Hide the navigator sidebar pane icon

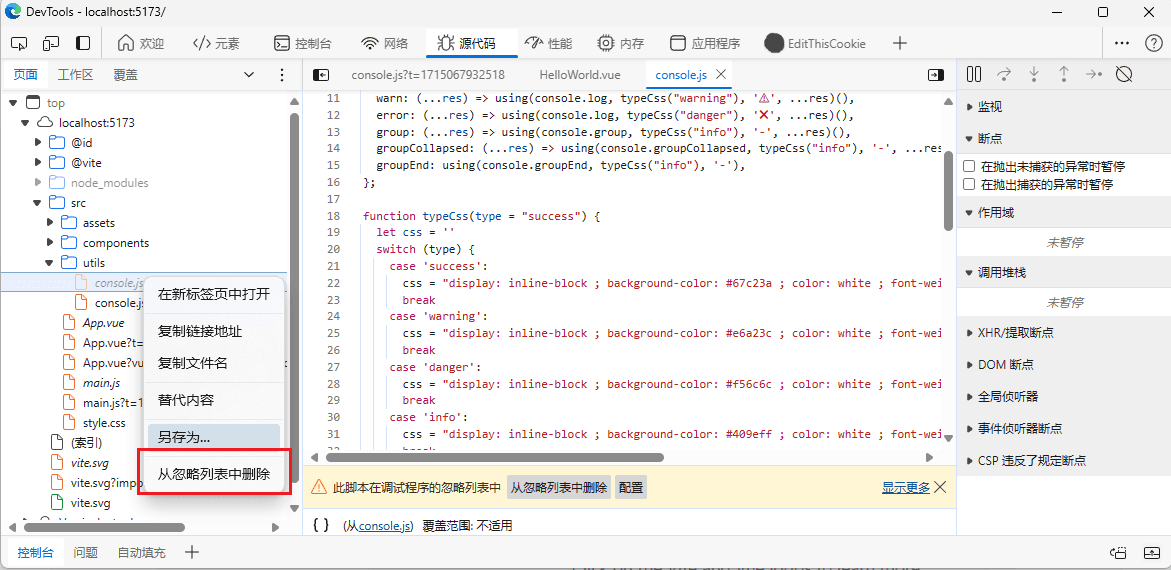tap(321, 75)
